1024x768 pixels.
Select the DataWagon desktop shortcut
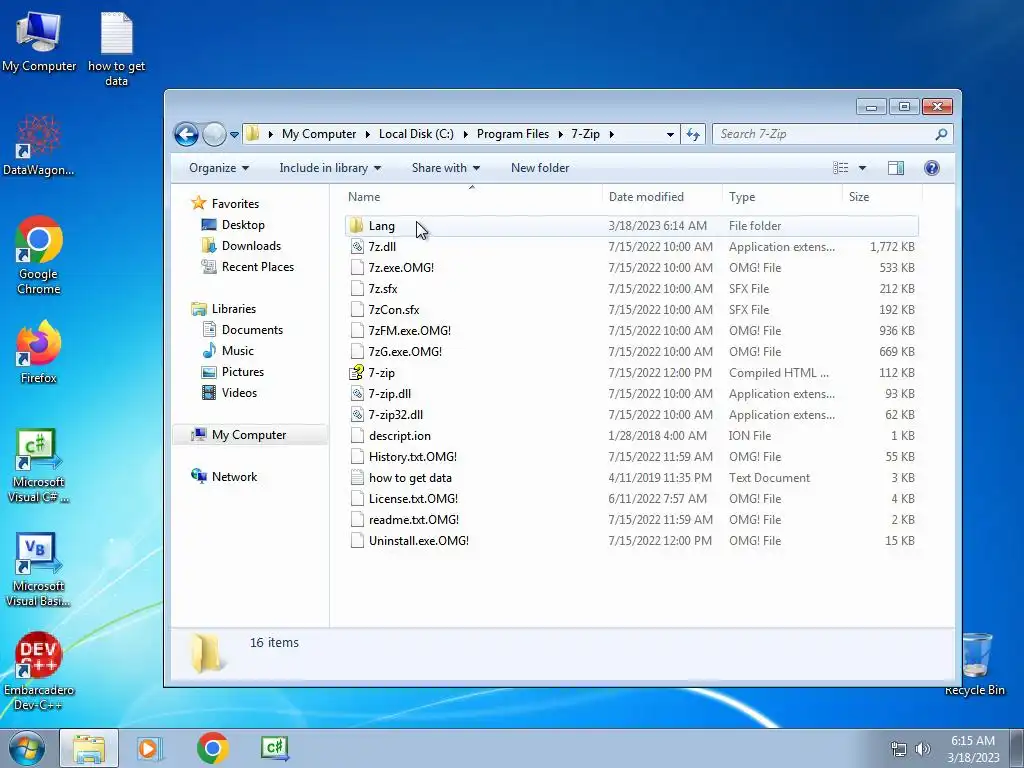39,146
